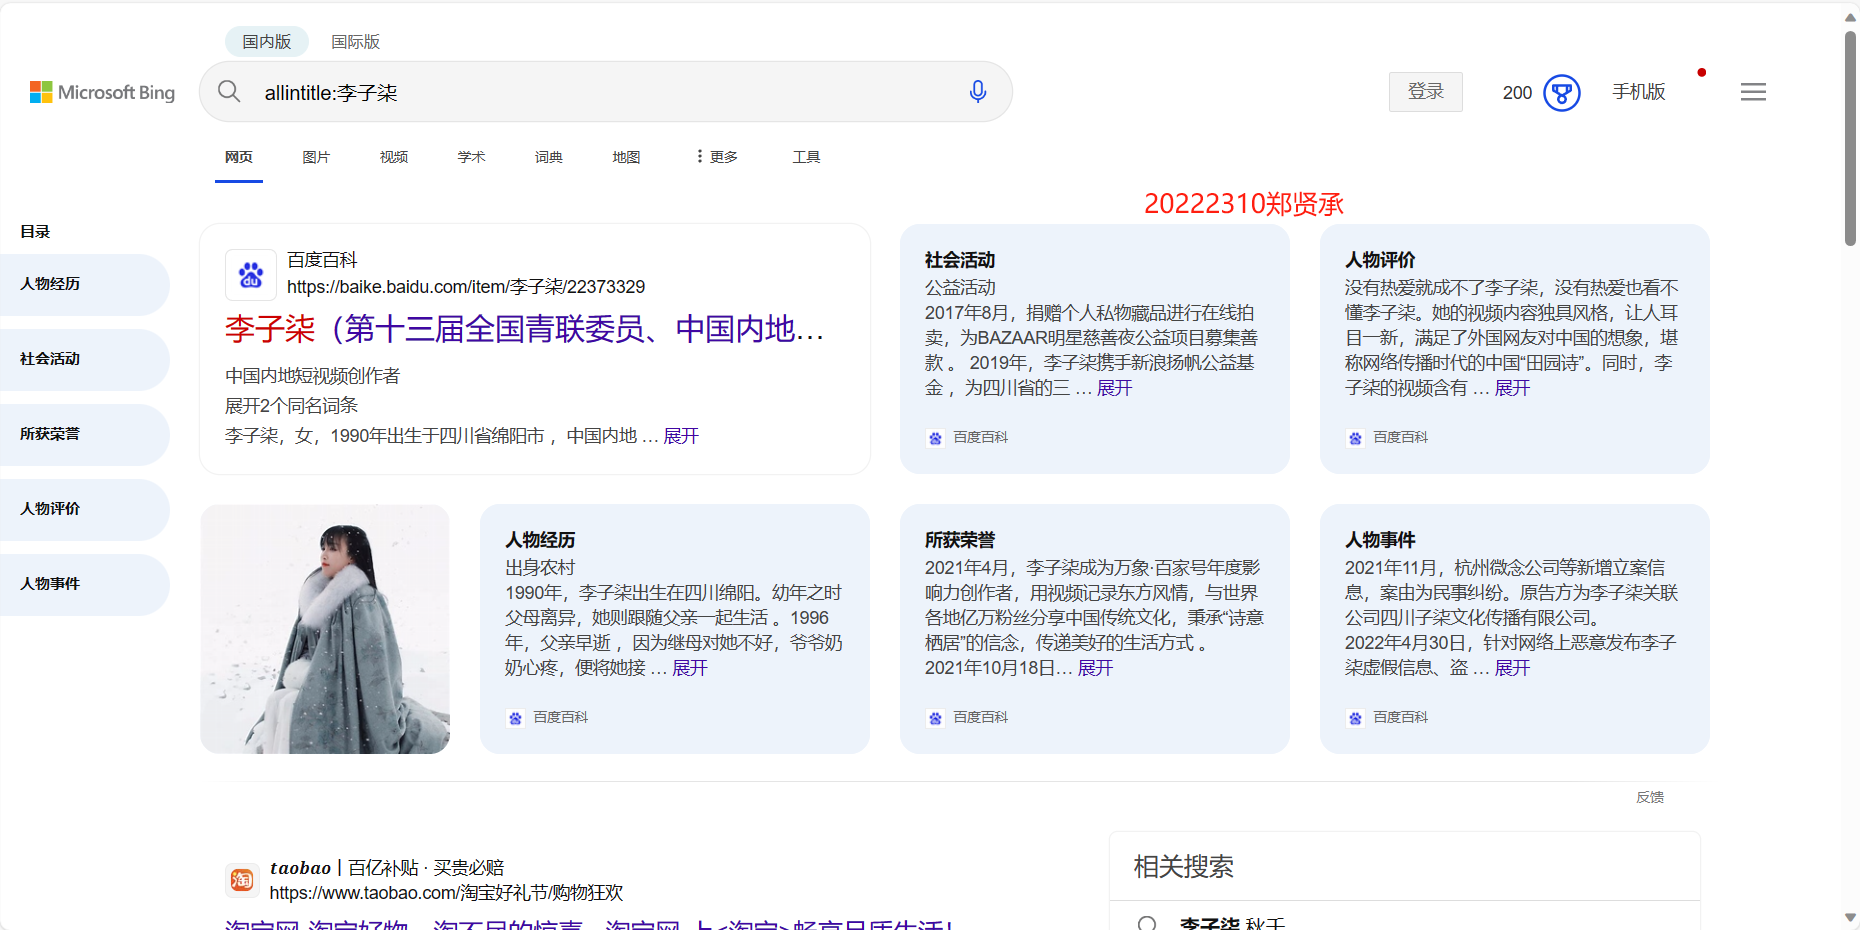The width and height of the screenshot is (1860, 930).
Task: Select the 地图 tab
Action: pos(626,157)
